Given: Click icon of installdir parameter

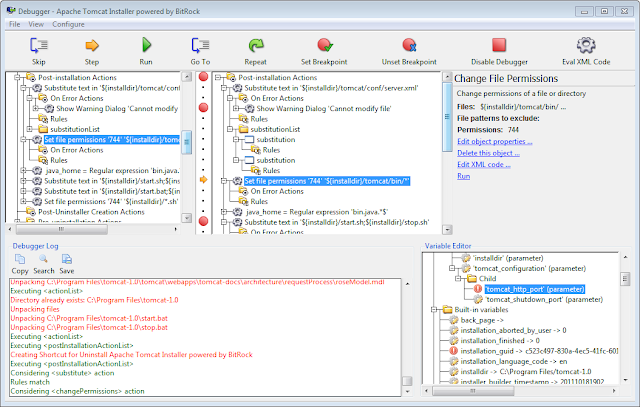Looking at the screenshot, I should (x=466, y=258).
